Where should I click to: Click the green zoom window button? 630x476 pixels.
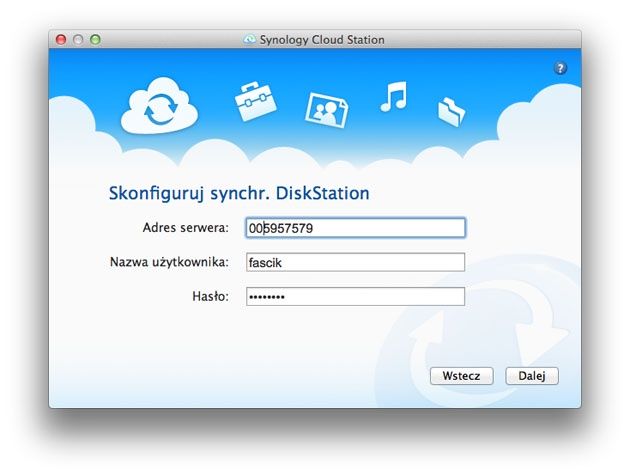point(95,39)
